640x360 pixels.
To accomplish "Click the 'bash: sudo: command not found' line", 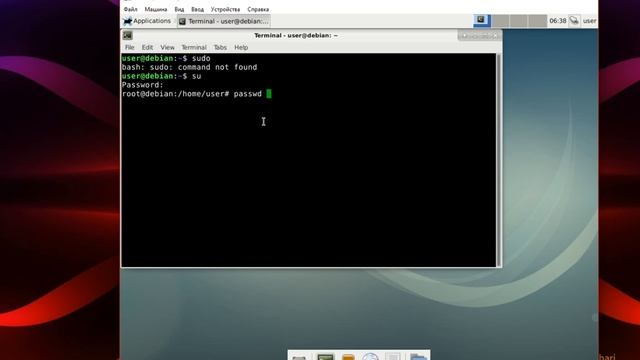I will [189, 67].
